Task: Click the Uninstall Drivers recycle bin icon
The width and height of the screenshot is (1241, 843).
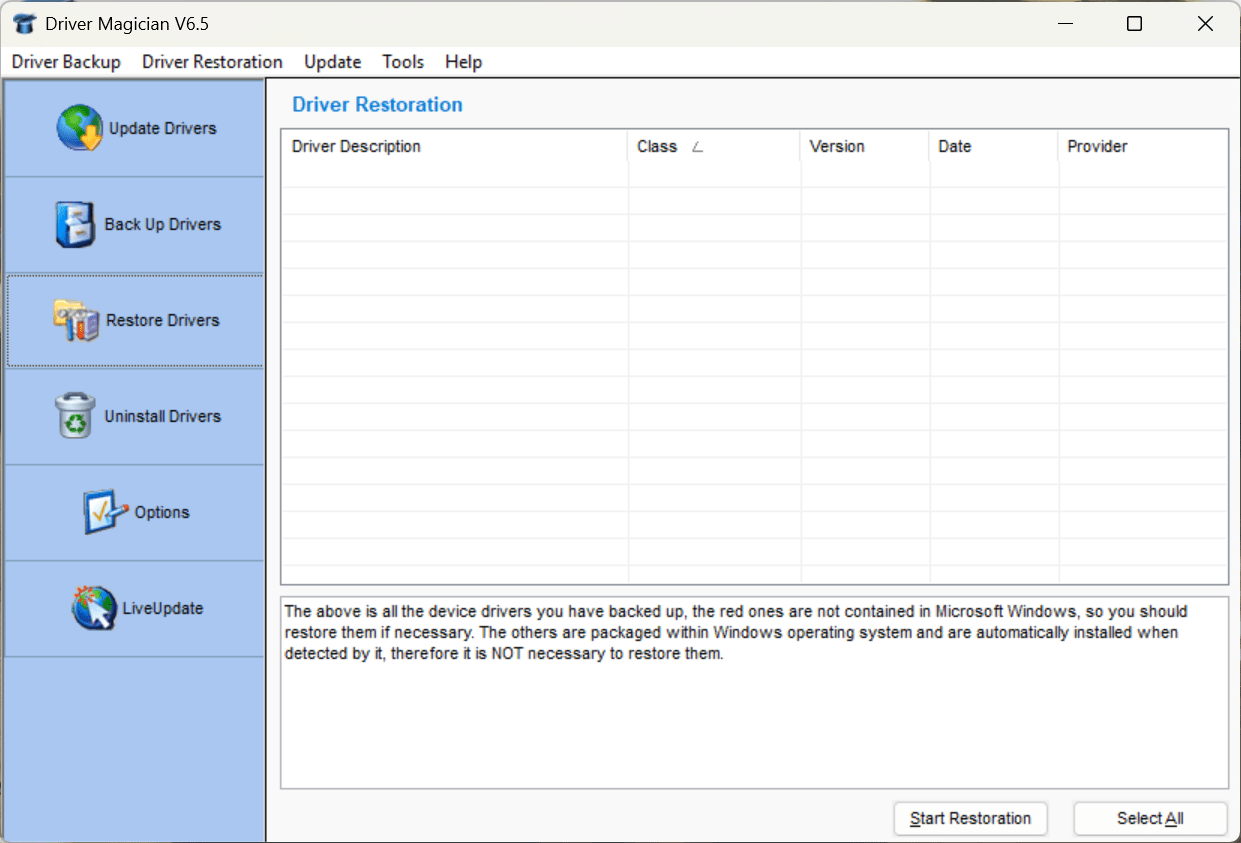Action: pos(75,416)
